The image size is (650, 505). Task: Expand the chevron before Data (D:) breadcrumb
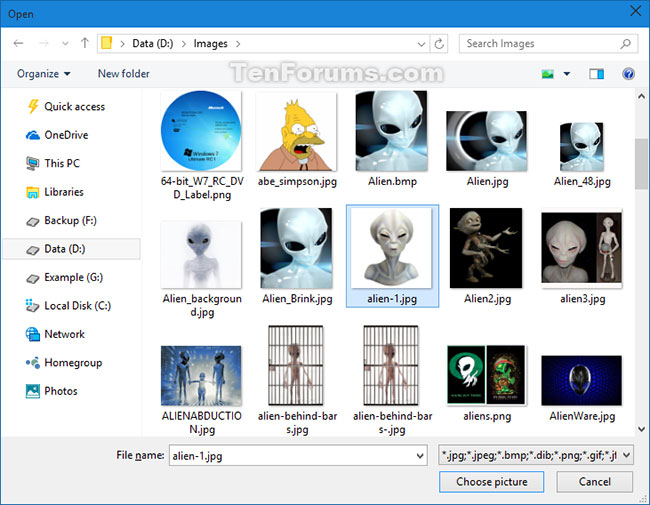coord(122,44)
